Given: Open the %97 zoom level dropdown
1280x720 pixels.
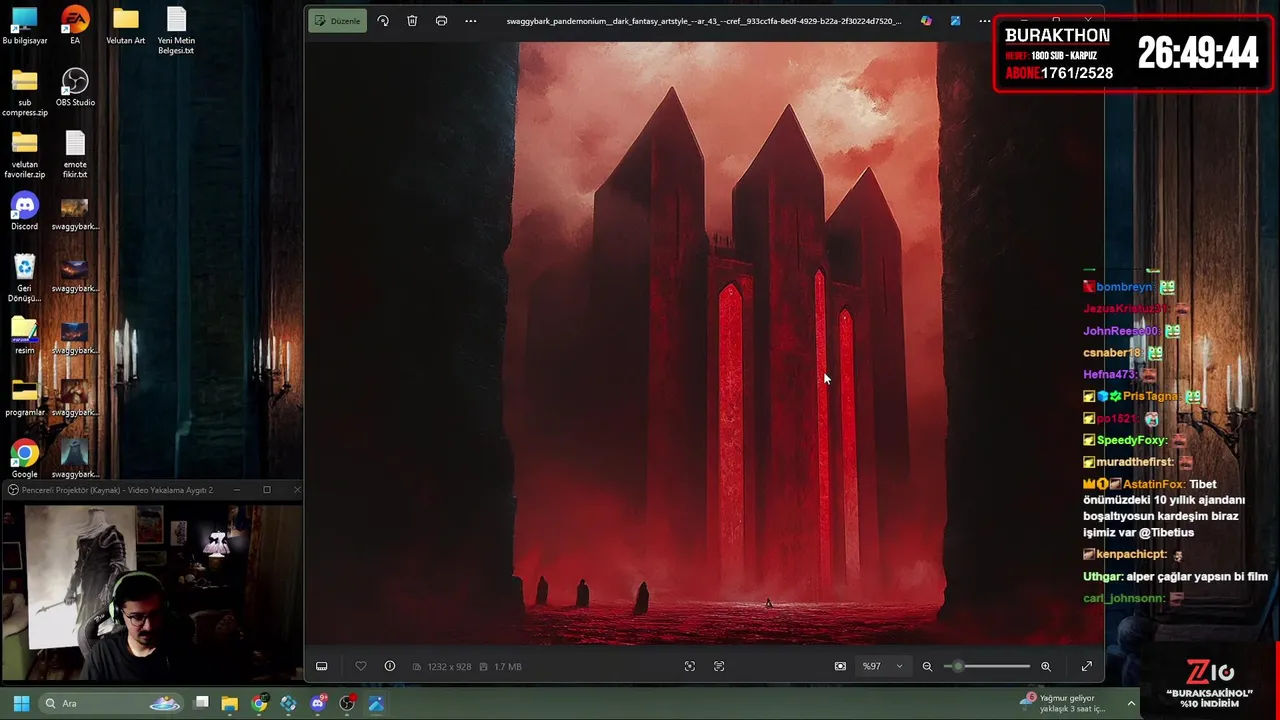Looking at the screenshot, I should (883, 666).
